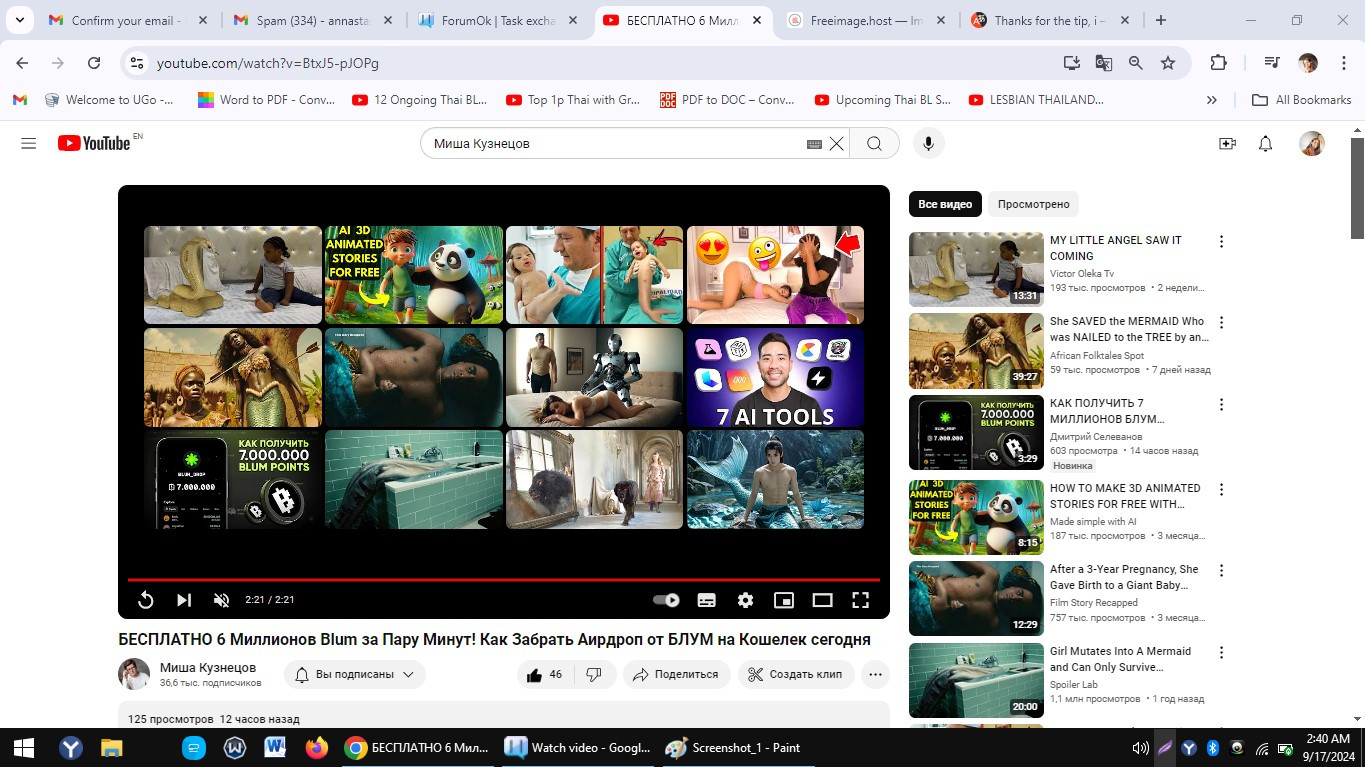Open the YouTube account avatar menu
The height and width of the screenshot is (767, 1365).
tap(1311, 143)
